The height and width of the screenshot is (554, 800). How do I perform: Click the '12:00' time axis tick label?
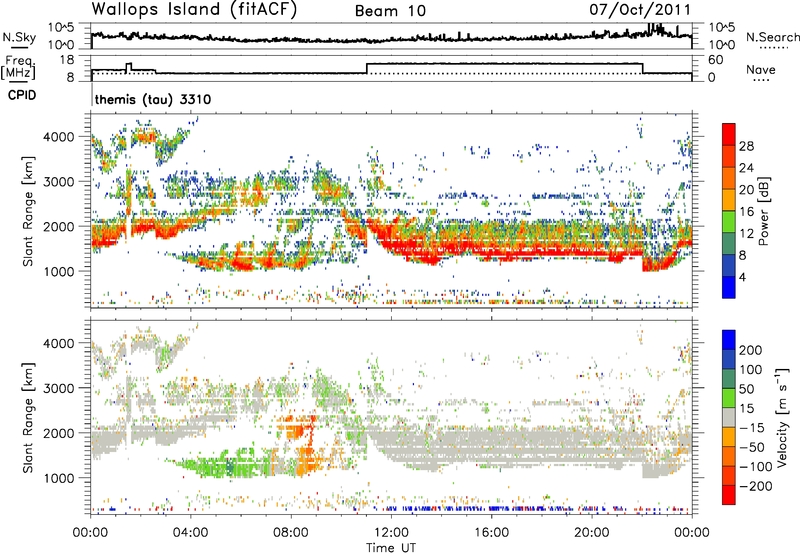point(391,533)
